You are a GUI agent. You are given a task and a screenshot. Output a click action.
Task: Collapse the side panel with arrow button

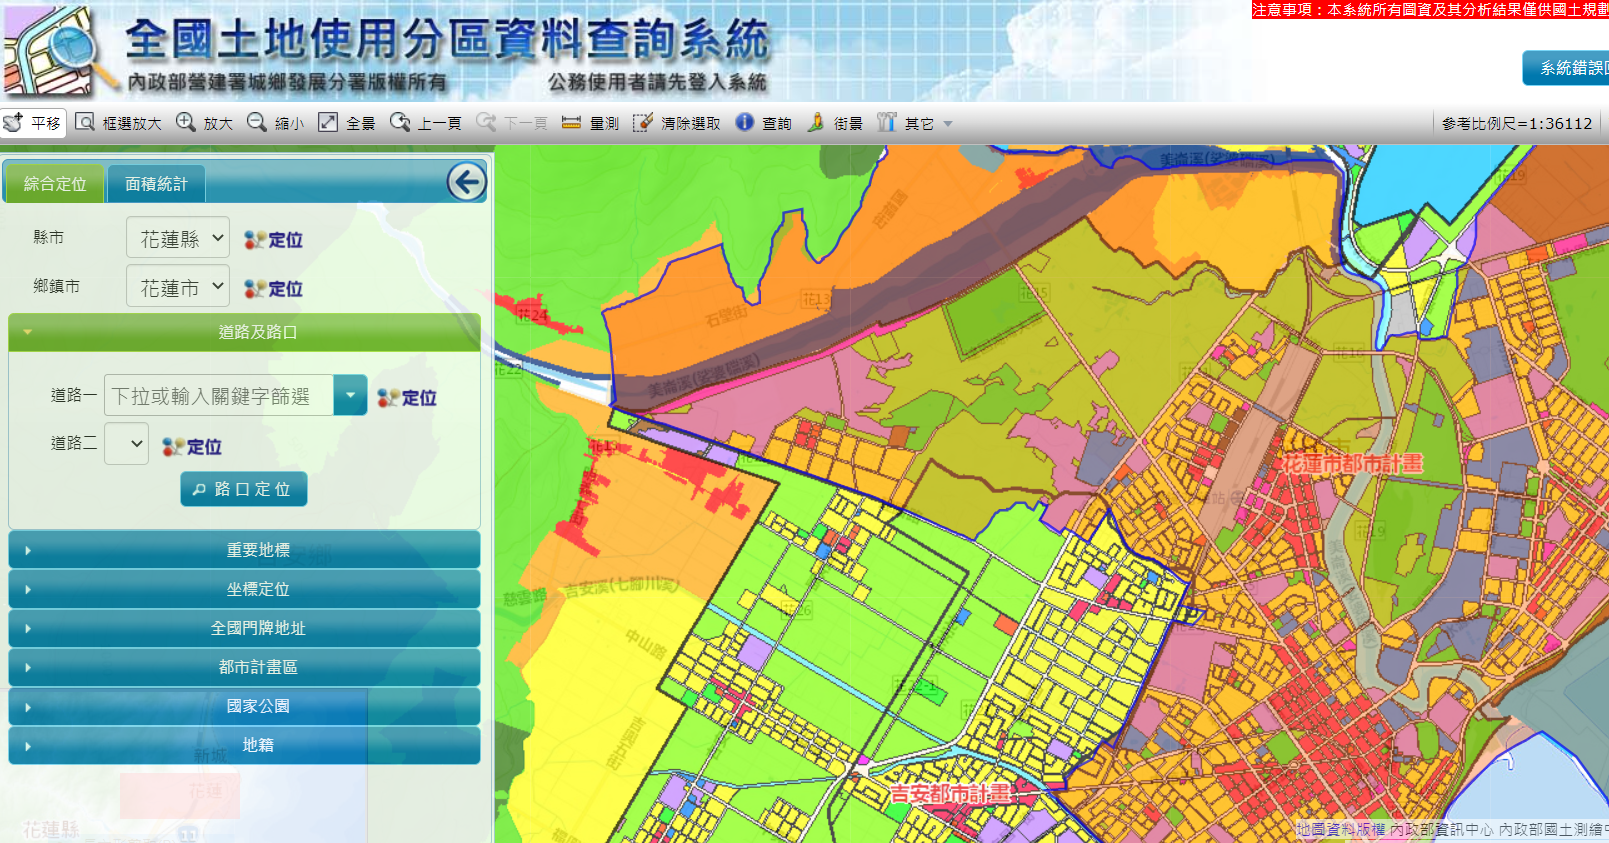466,182
